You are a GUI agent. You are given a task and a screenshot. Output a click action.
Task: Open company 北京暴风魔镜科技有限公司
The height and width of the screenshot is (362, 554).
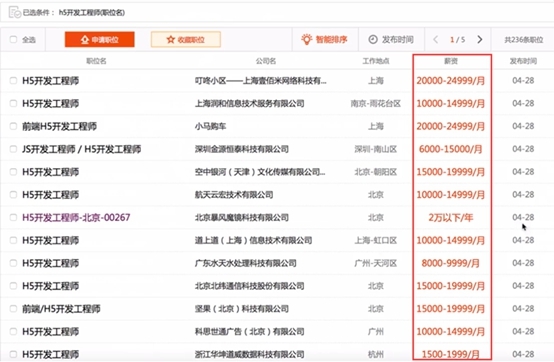pos(242,218)
